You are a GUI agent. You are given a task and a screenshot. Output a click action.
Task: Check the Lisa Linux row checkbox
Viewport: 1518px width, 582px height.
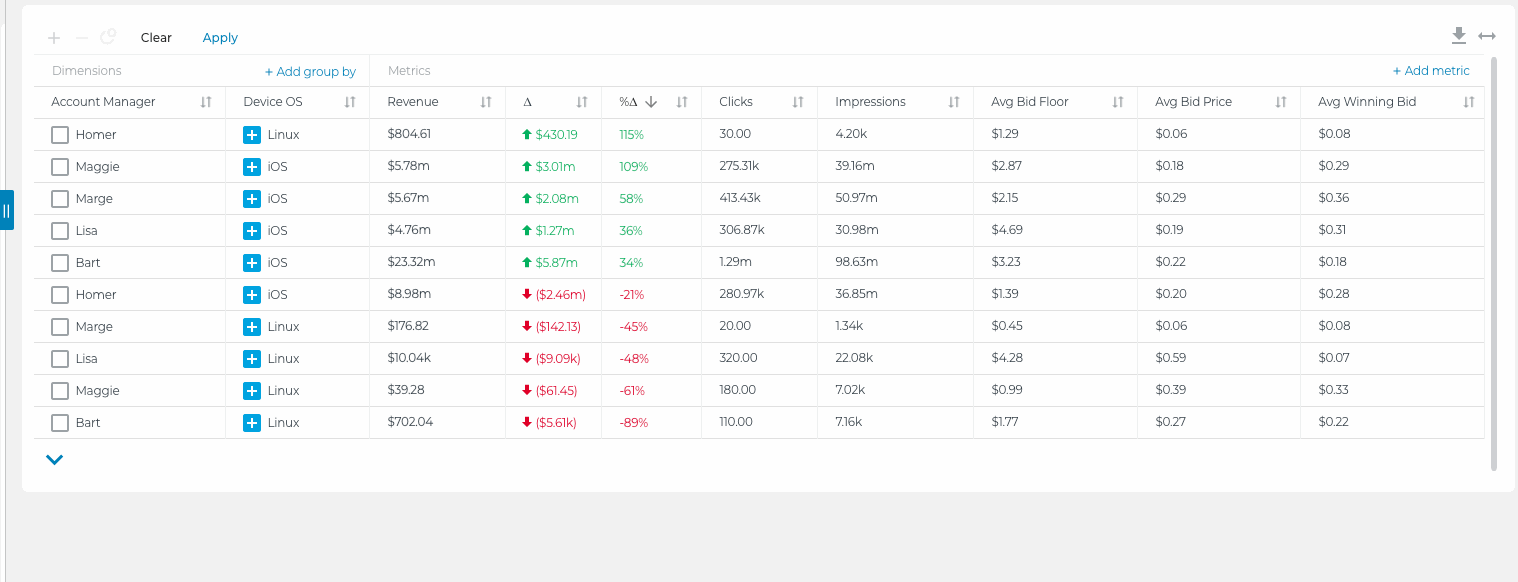pyautogui.click(x=60, y=359)
